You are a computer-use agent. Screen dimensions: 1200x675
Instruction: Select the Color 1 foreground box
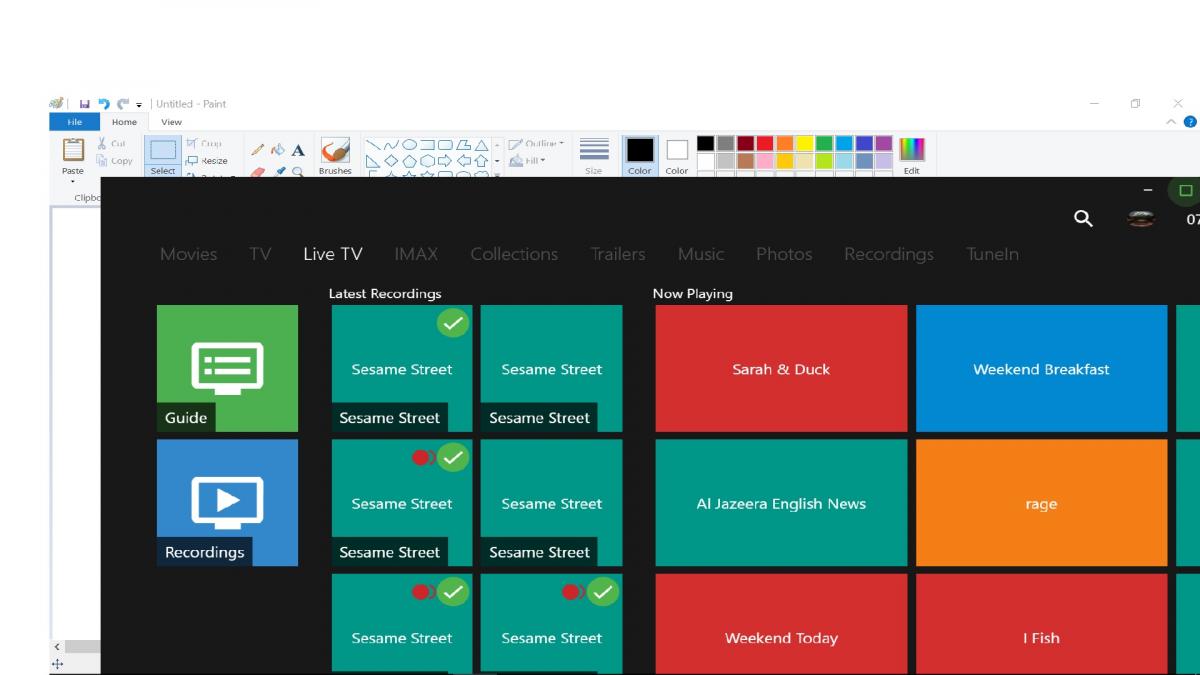pos(640,156)
